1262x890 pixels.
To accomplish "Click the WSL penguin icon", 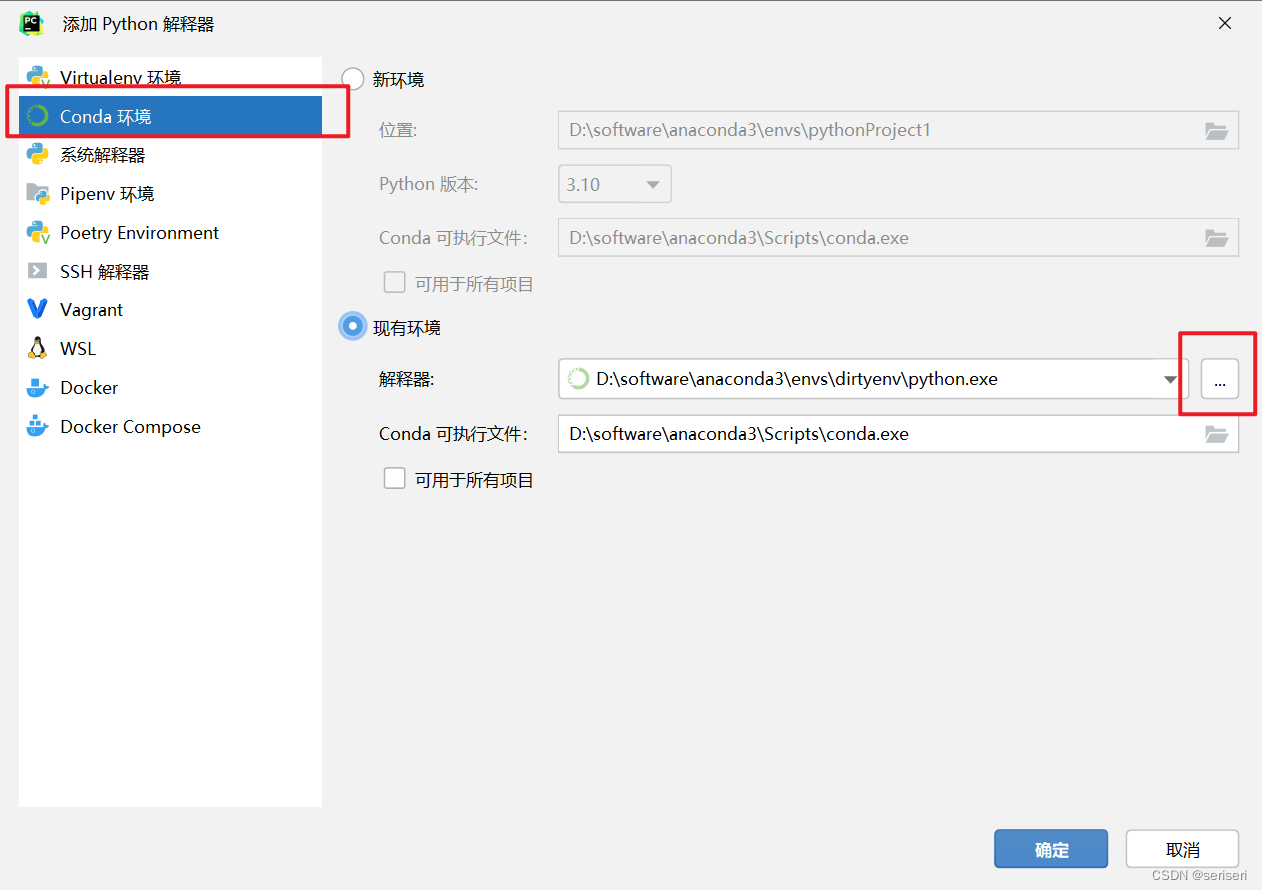I will pyautogui.click(x=38, y=349).
